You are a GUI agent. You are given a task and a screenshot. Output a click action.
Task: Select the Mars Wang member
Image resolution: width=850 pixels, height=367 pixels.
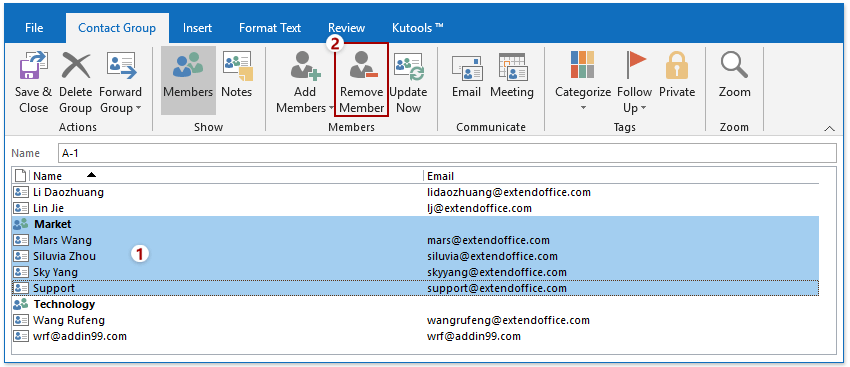[415, 240]
